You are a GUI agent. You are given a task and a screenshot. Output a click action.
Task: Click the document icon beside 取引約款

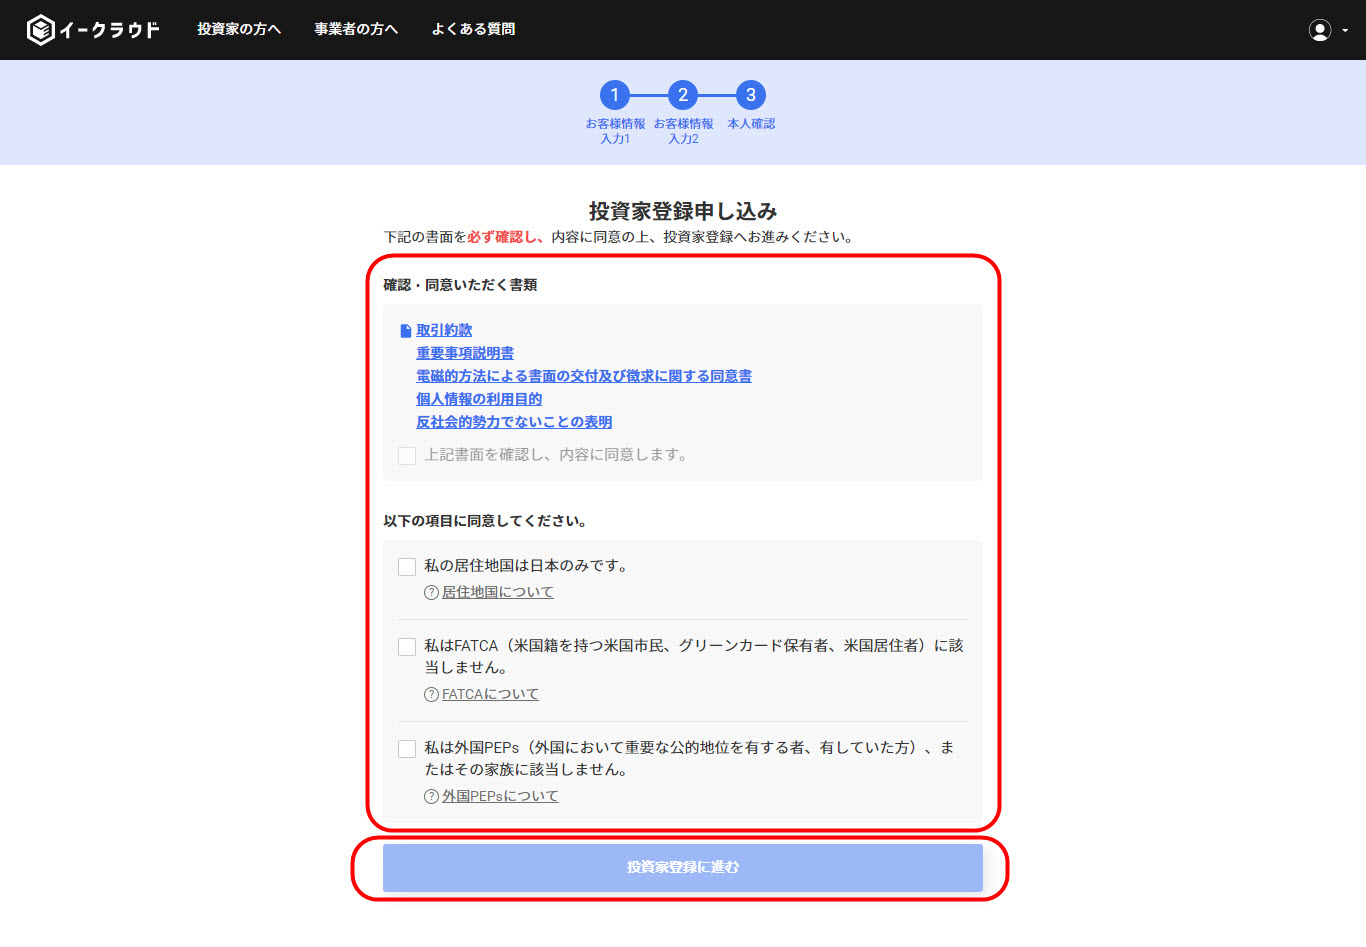click(404, 328)
